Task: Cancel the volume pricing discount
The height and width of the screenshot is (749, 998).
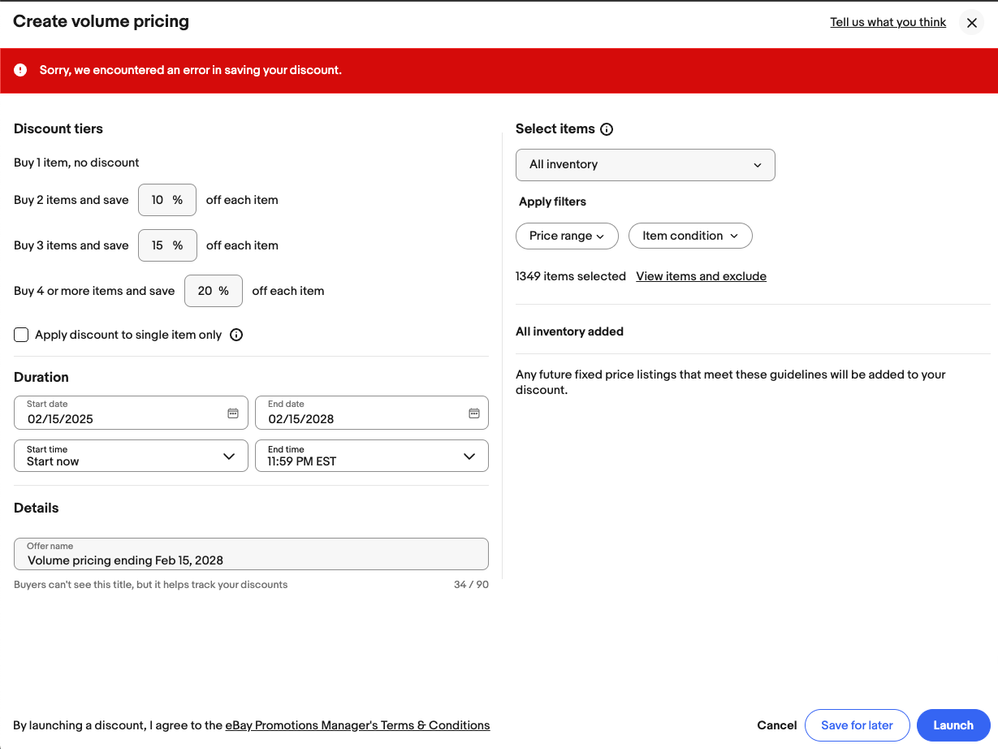Action: (x=777, y=725)
